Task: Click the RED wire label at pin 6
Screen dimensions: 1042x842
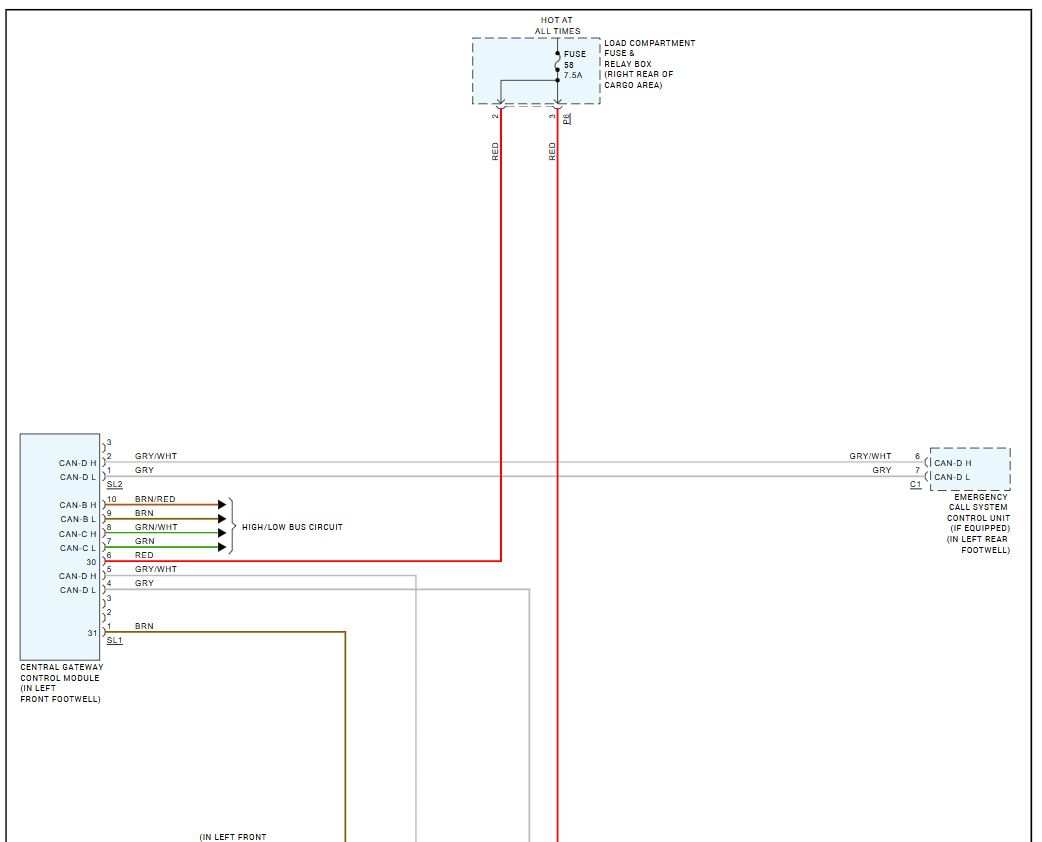Action: point(144,555)
